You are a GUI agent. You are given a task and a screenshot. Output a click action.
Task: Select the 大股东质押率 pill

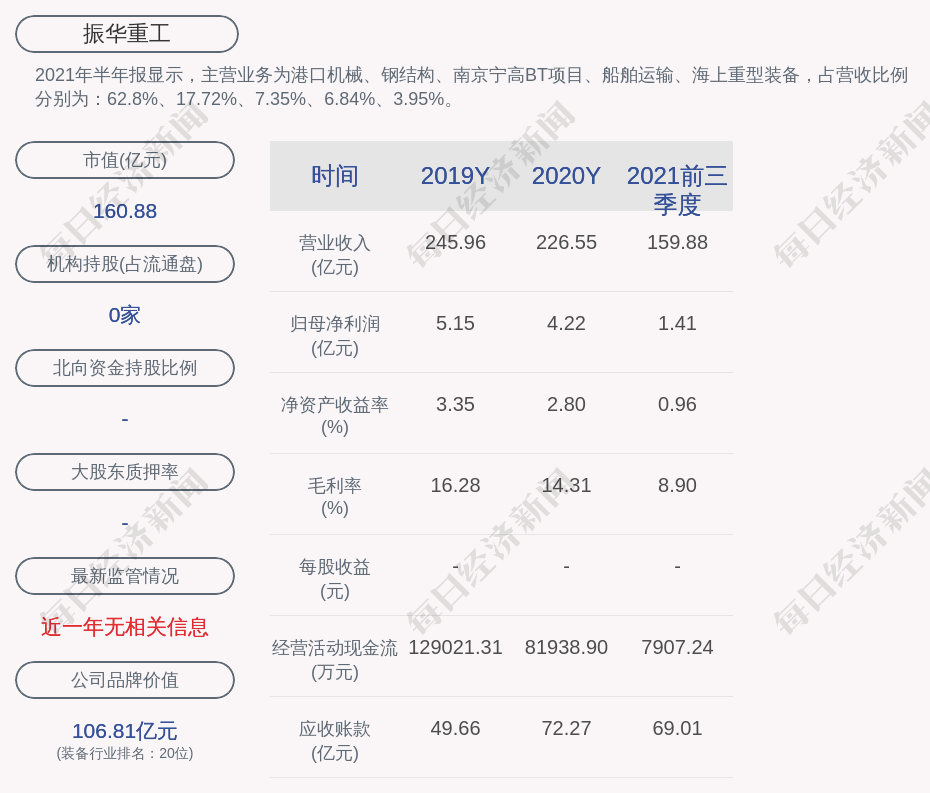tap(125, 472)
